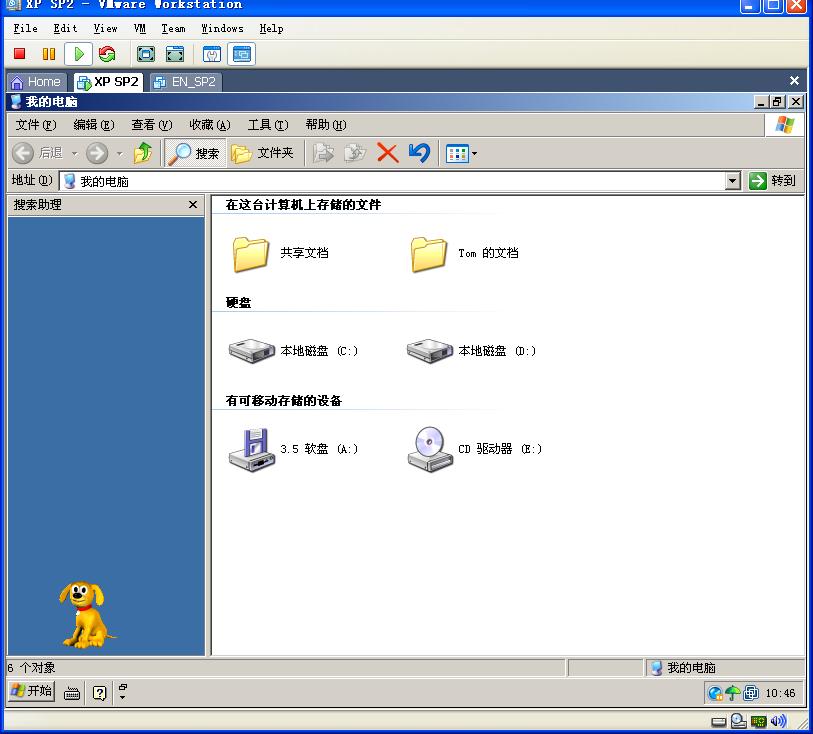This screenshot has height=734, width=813.
Task: Close the current VMware tab
Action: (x=794, y=81)
